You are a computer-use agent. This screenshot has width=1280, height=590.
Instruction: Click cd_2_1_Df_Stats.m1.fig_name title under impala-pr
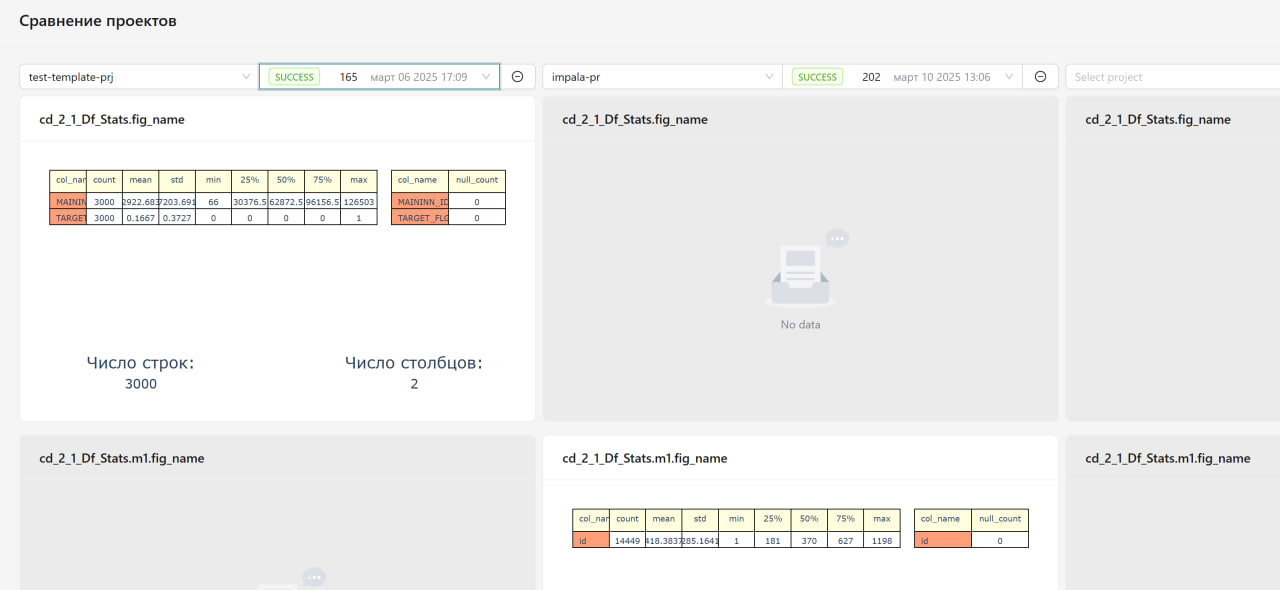645,458
